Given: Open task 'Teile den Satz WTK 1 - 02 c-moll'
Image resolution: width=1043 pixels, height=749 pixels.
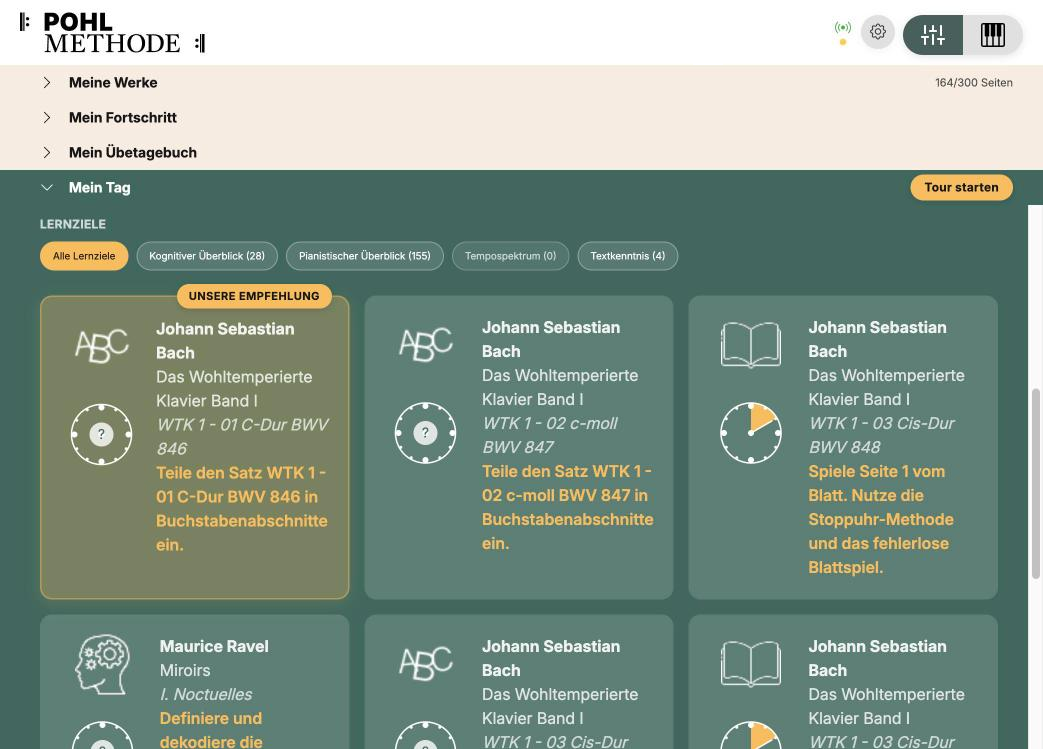Looking at the screenshot, I should pos(567,508).
